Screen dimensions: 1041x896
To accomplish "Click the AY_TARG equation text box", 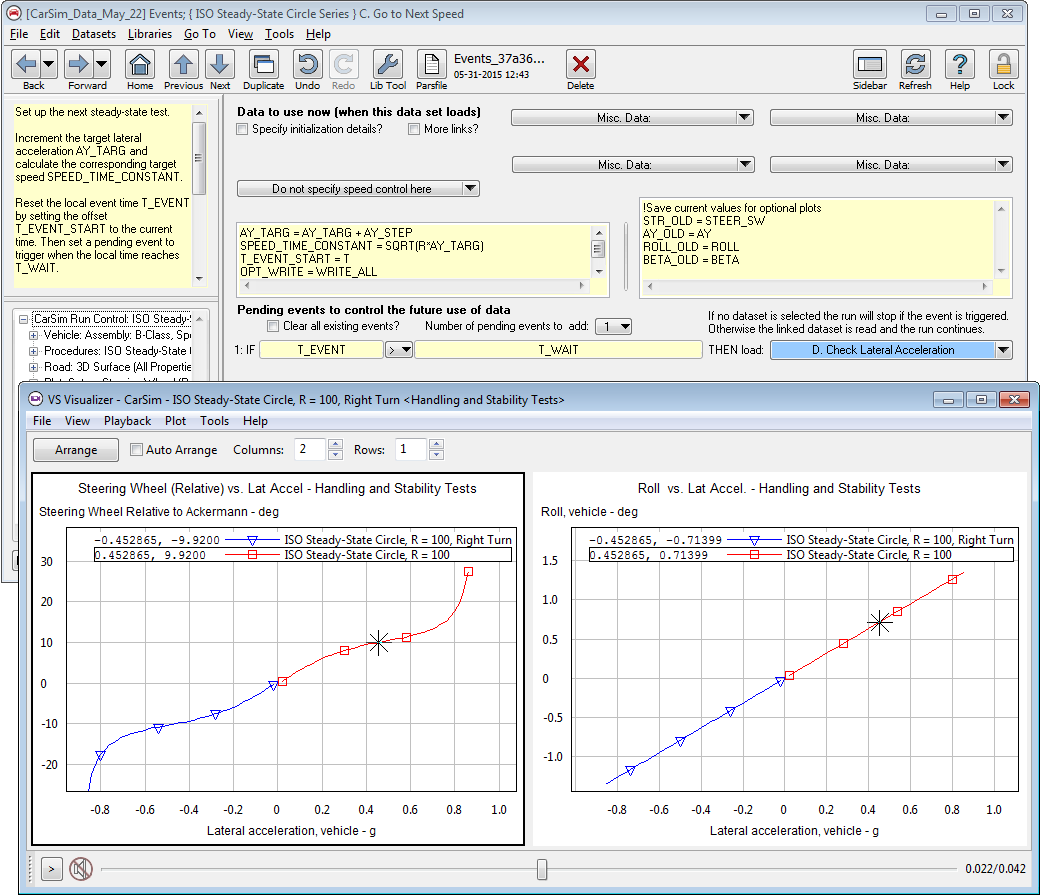I will click(416, 252).
